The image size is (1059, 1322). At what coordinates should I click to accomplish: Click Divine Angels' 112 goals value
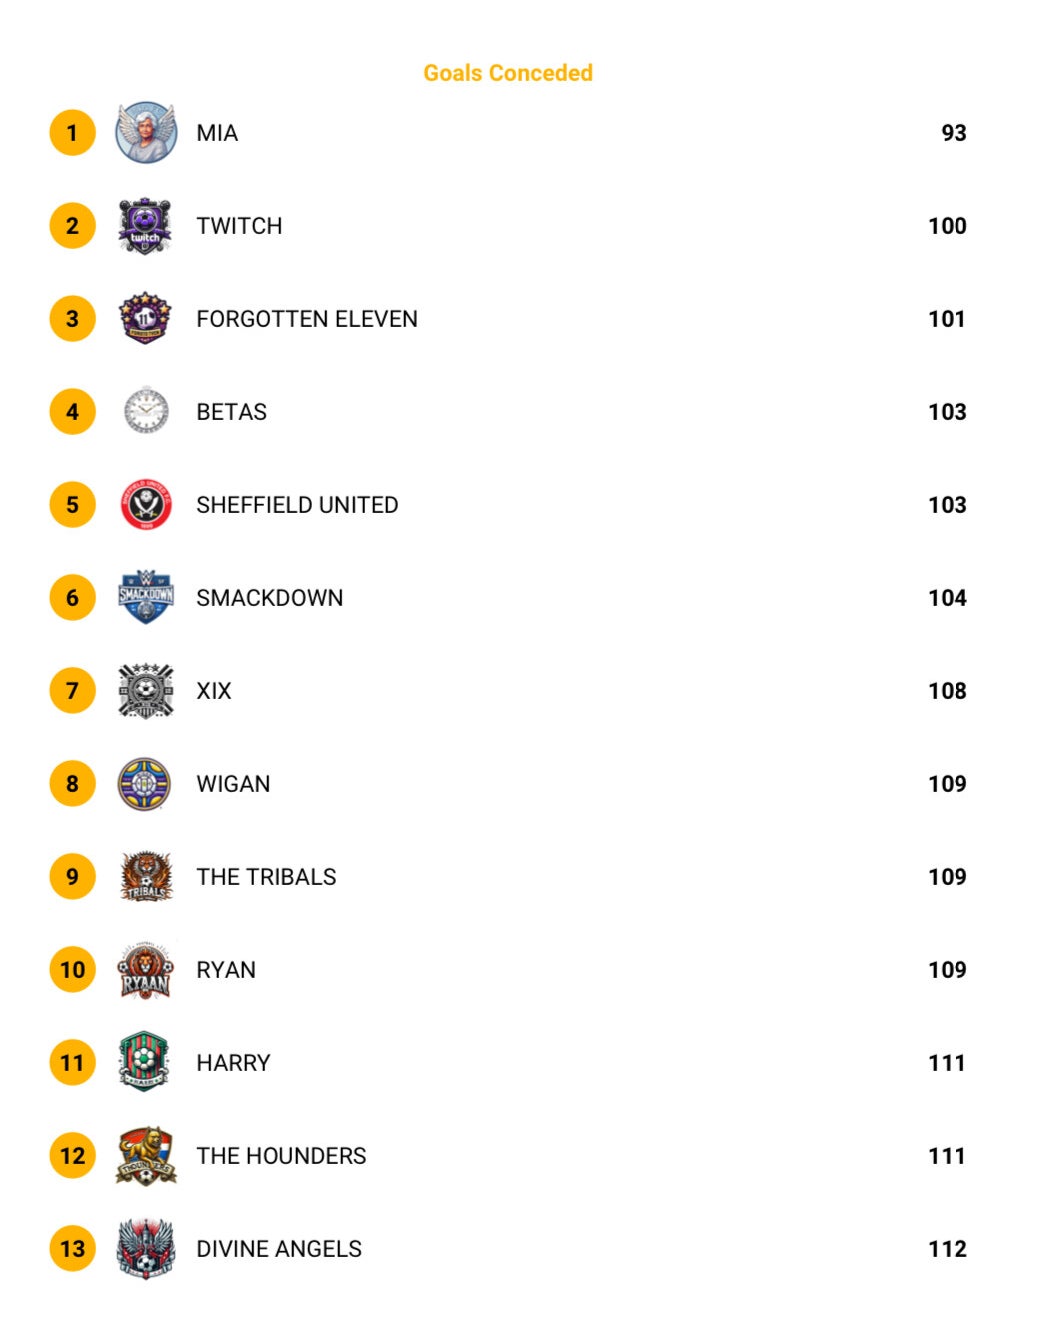[947, 1249]
